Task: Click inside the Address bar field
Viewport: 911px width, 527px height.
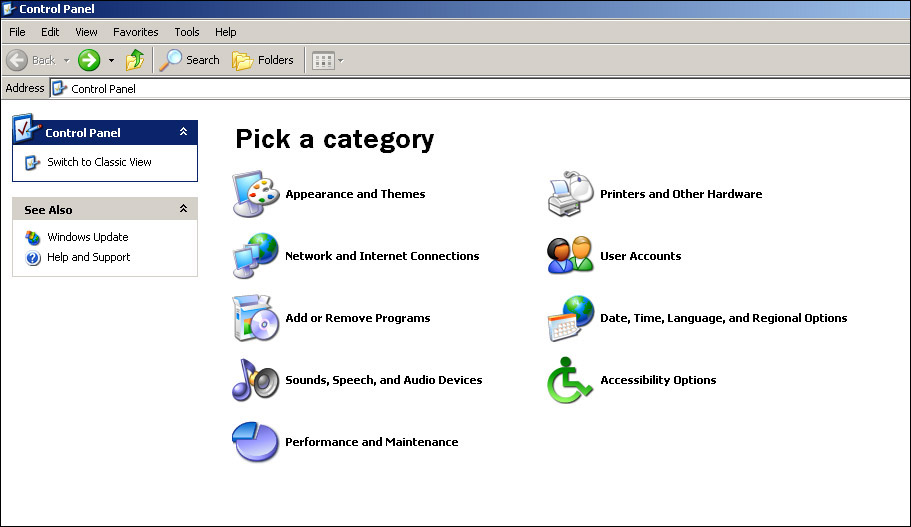Action: pos(480,88)
